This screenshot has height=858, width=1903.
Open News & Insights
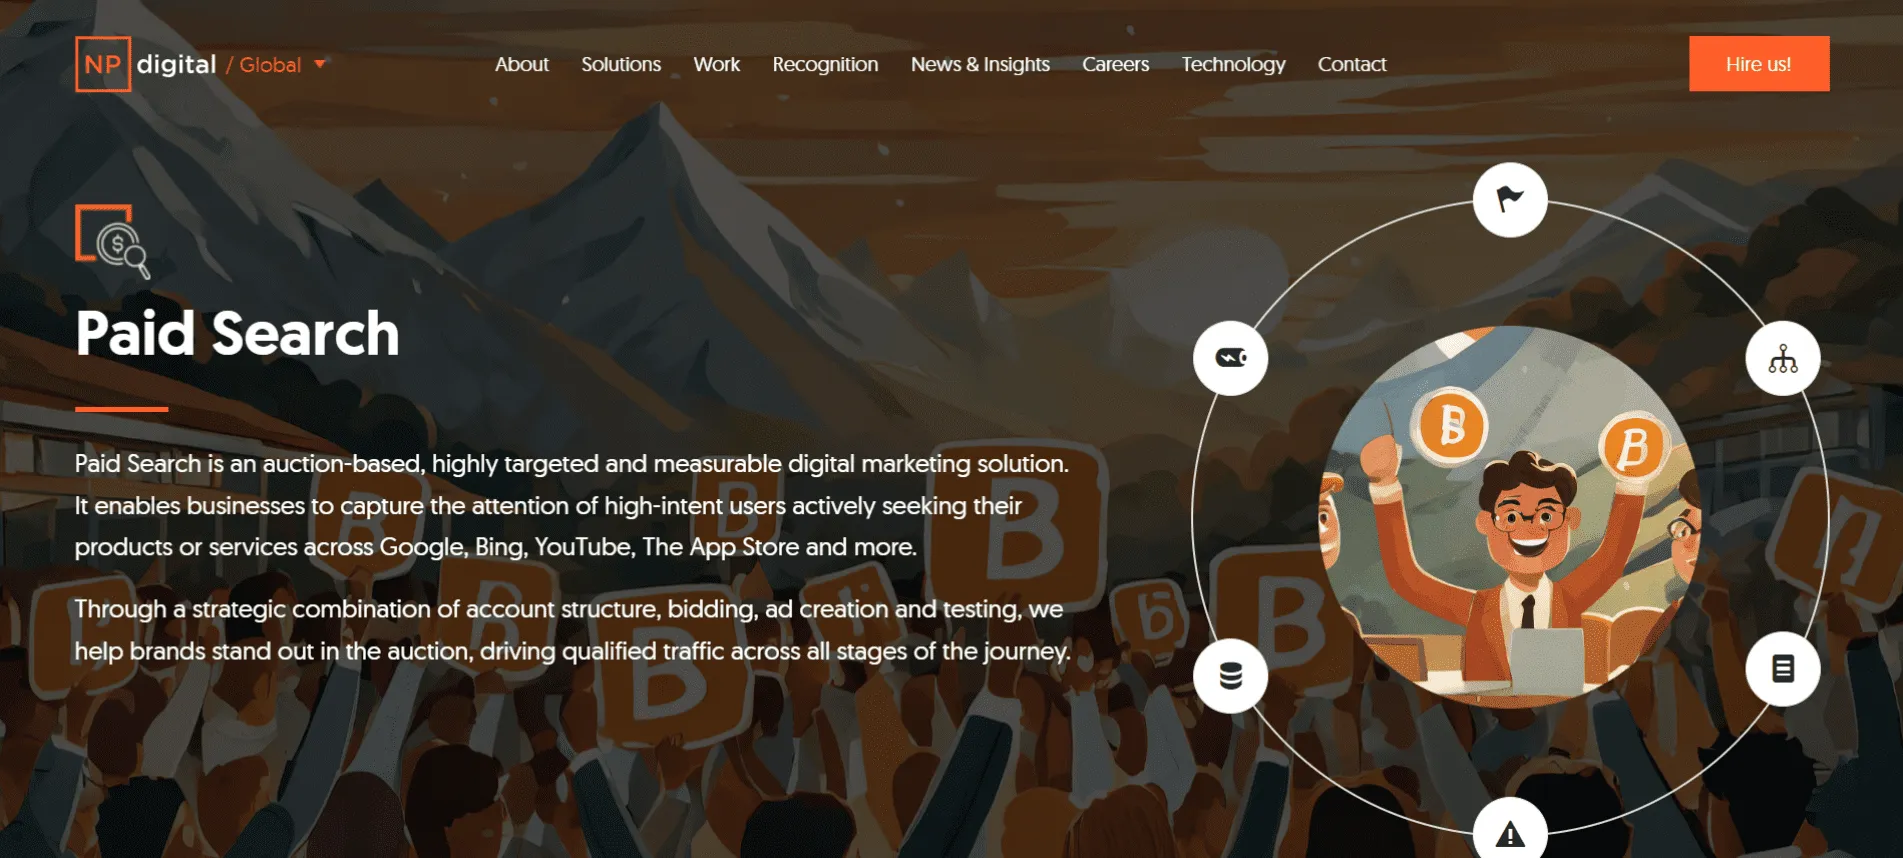click(x=980, y=64)
